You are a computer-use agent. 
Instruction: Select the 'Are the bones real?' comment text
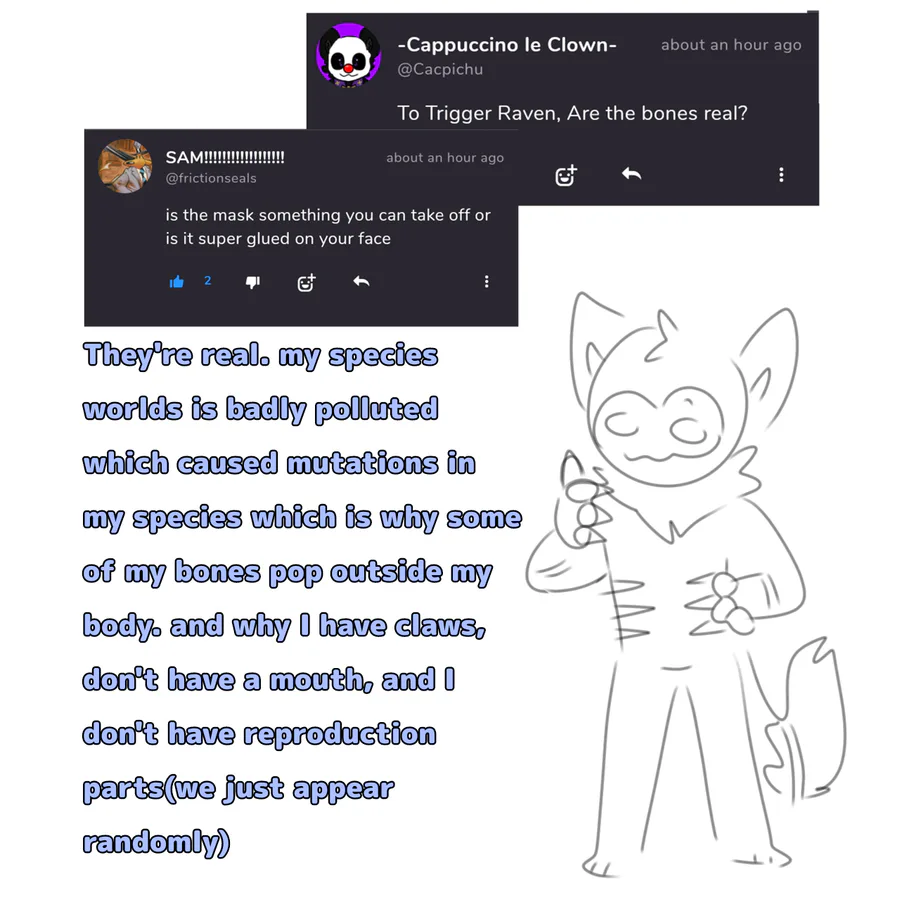click(572, 113)
